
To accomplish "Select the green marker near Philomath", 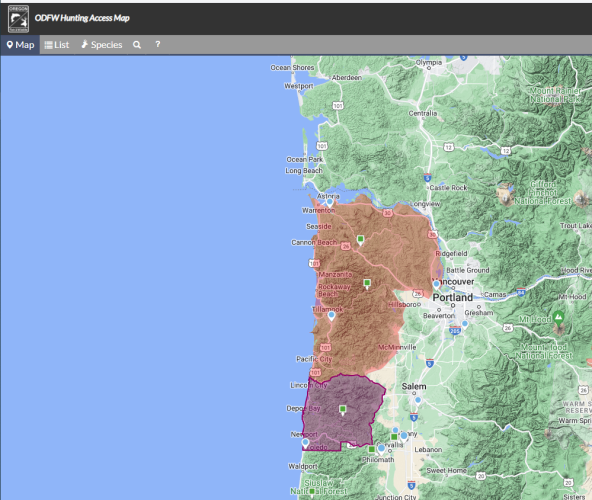I will (x=372, y=449).
